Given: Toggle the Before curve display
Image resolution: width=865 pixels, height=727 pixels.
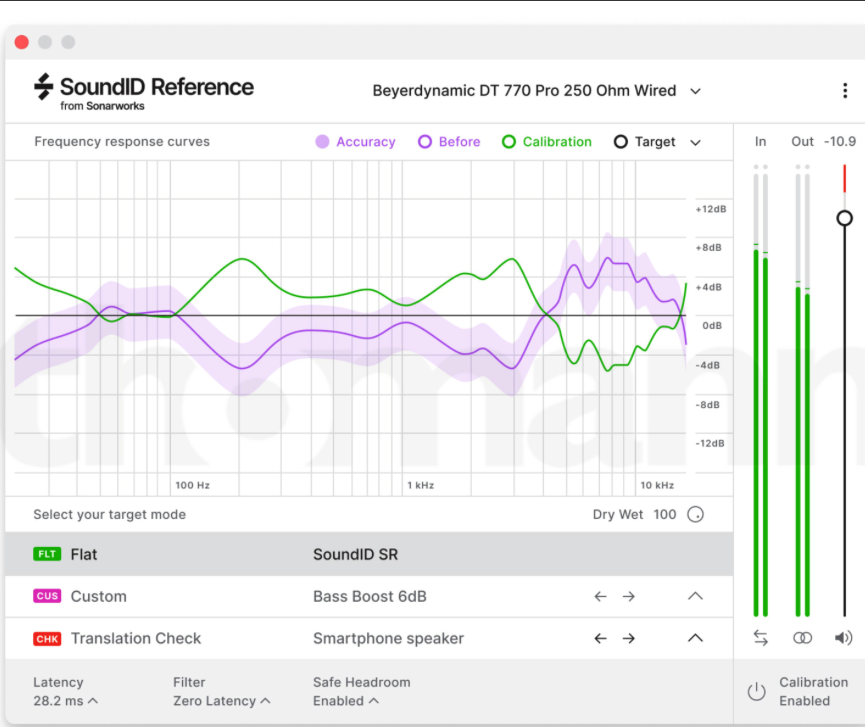Looking at the screenshot, I should pos(449,142).
